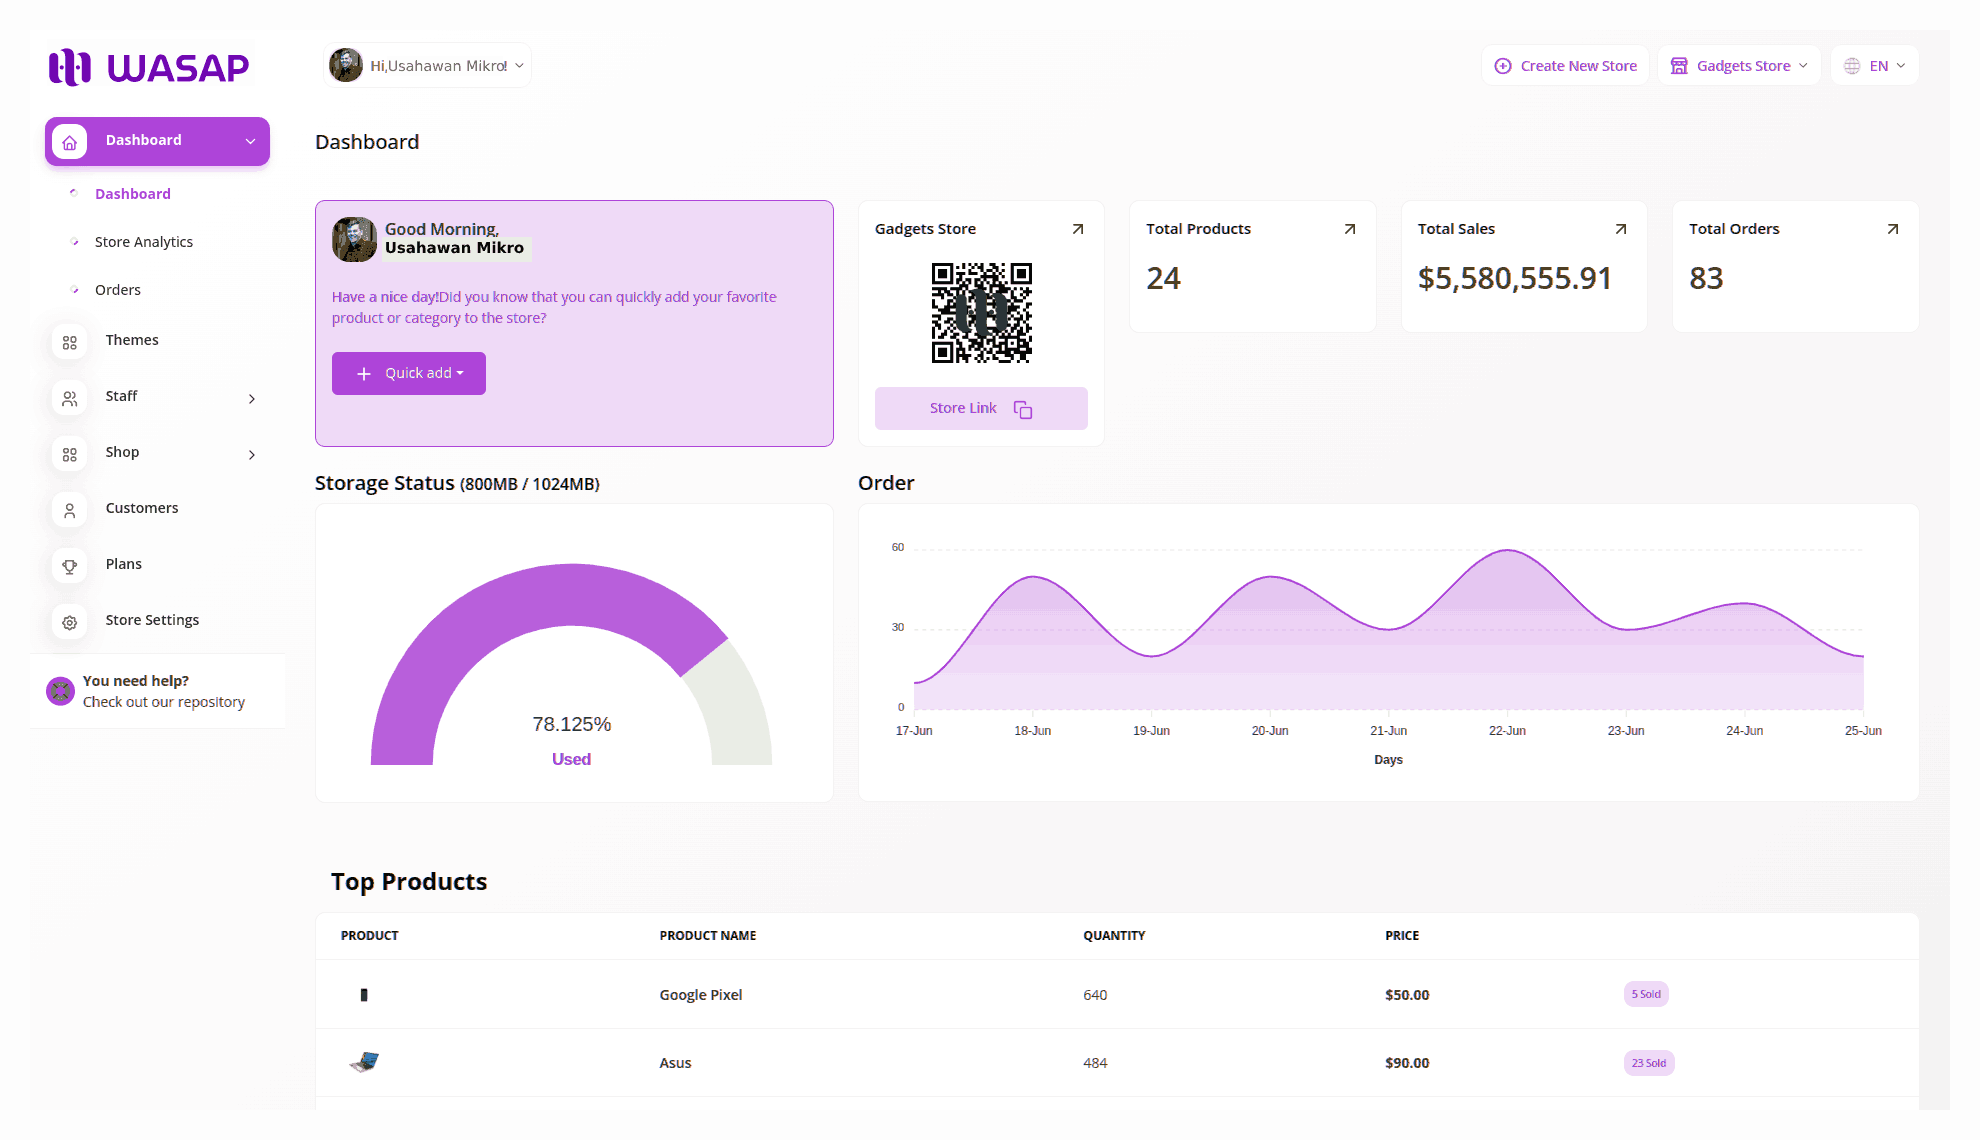Click the Themes grid icon in sidebar
The width and height of the screenshot is (1980, 1140).
69,342
